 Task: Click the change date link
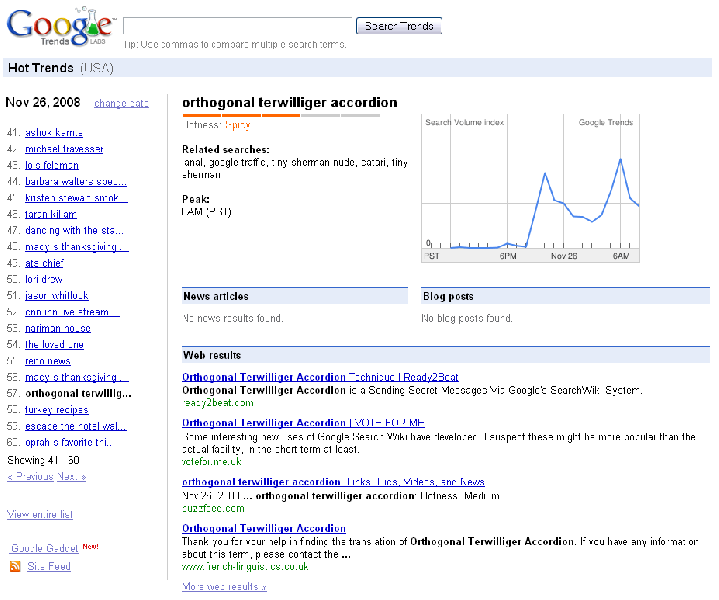[x=121, y=104]
